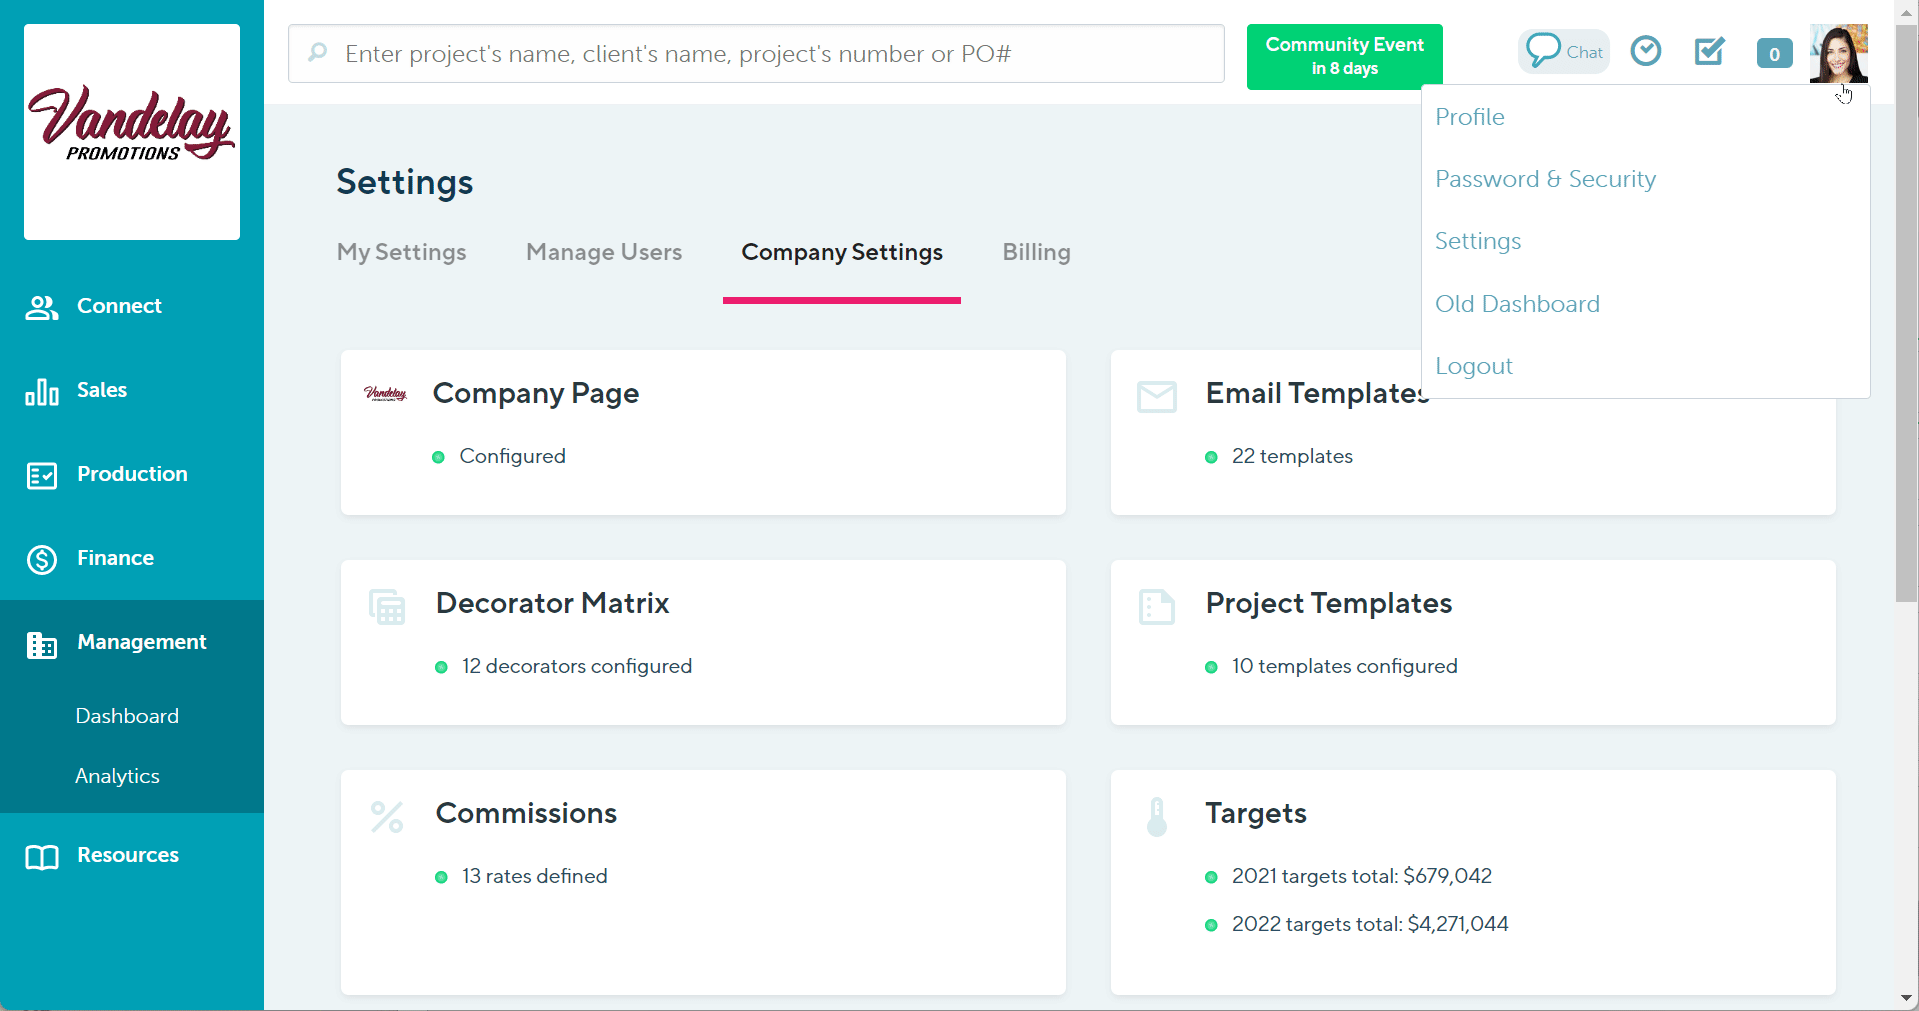This screenshot has height=1011, width=1919.
Task: Switch to the Billing tab
Action: pyautogui.click(x=1036, y=252)
